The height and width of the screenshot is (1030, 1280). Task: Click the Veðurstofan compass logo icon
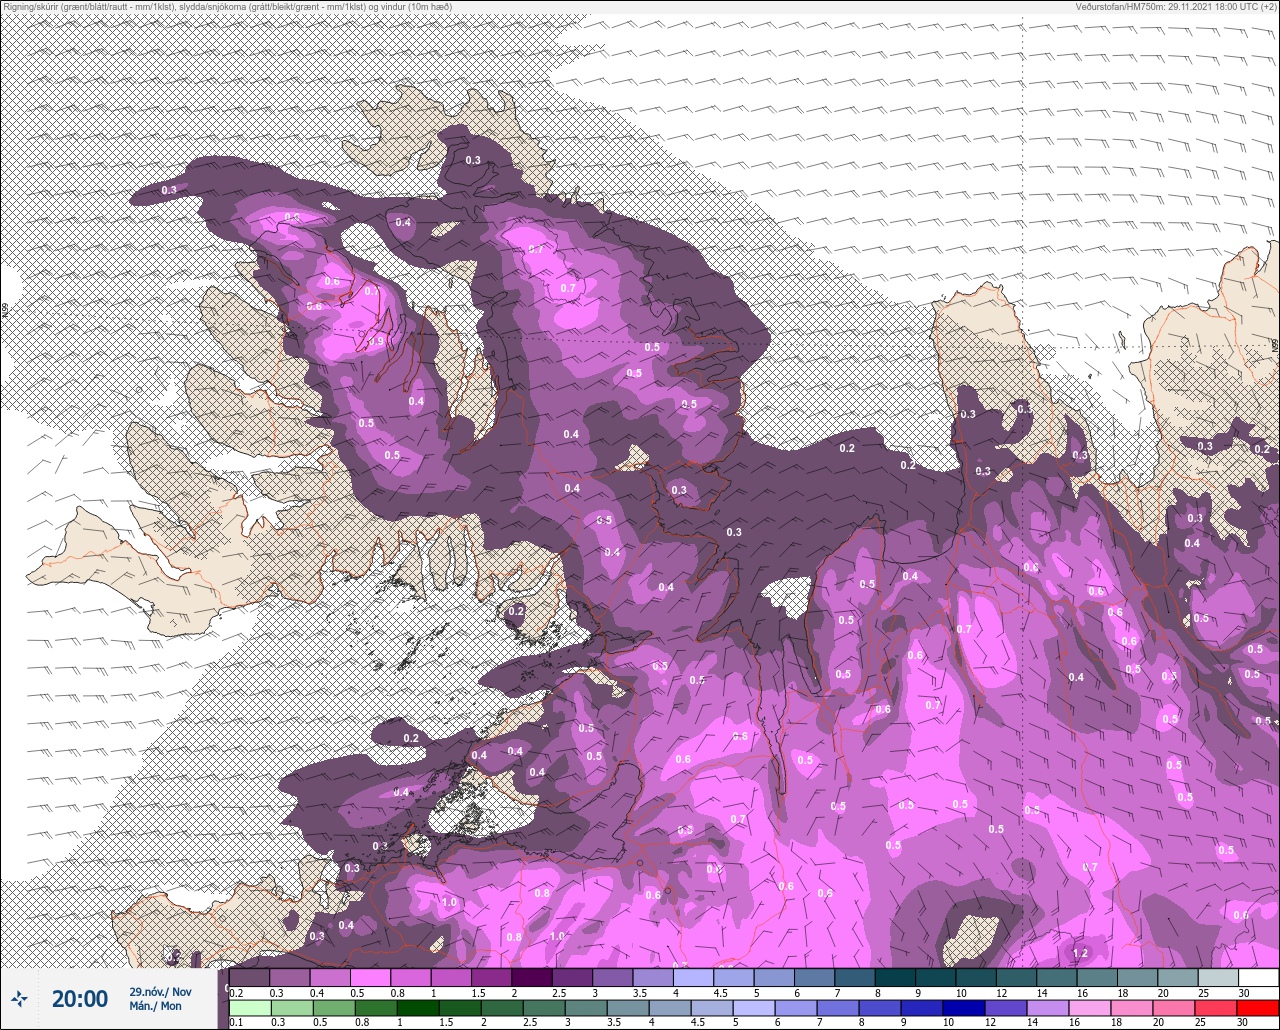coord(19,998)
